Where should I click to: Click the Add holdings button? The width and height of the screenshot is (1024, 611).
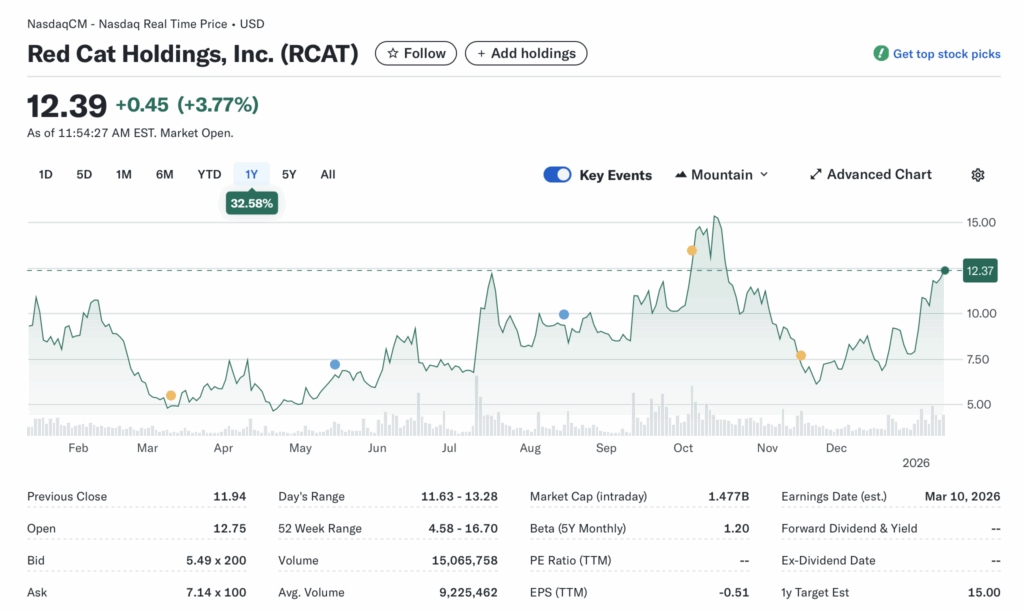pyautogui.click(x=526, y=53)
